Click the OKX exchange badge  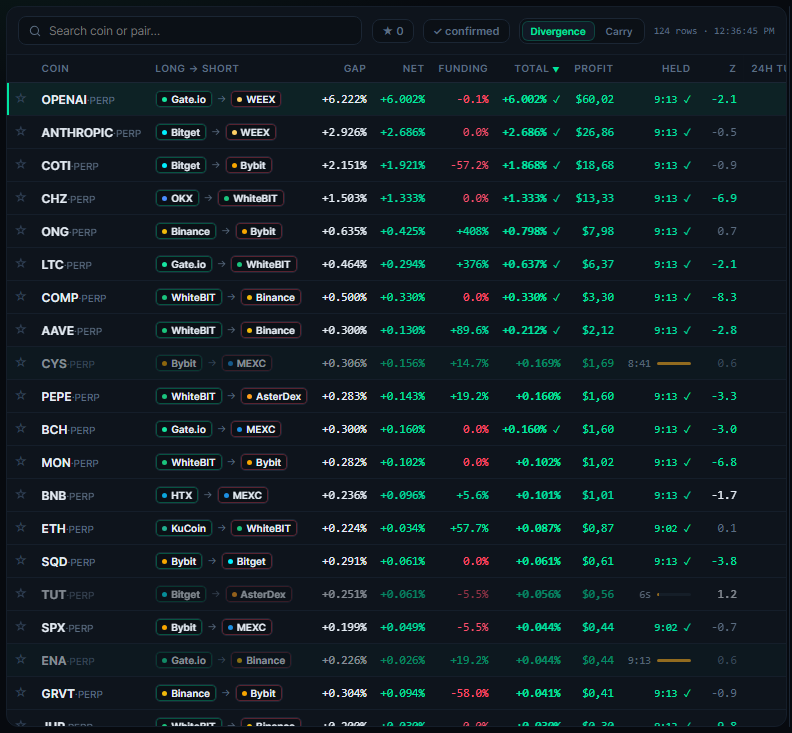pos(177,199)
